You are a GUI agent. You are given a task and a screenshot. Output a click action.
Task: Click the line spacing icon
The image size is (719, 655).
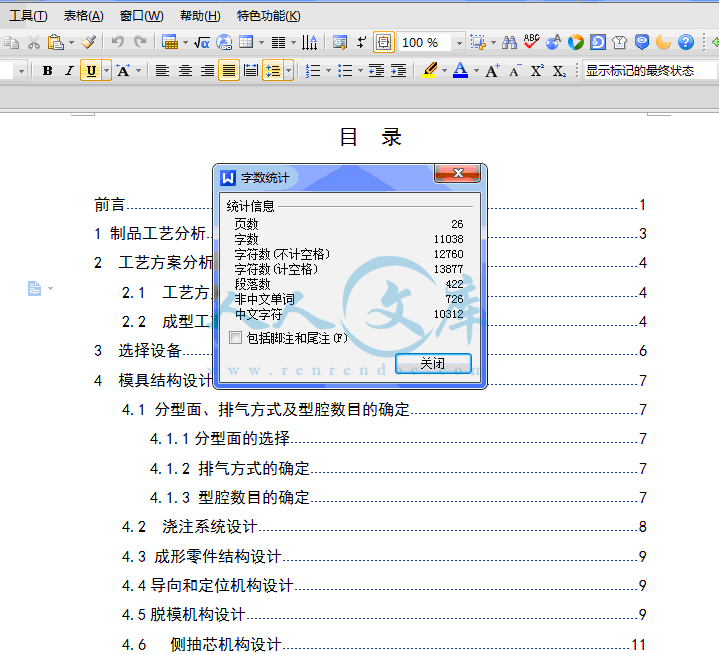273,71
